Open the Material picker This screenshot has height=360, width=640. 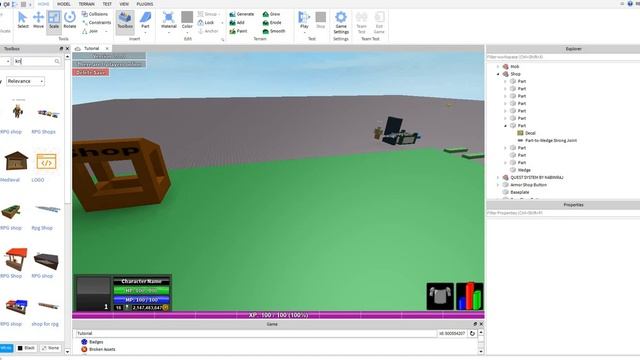tap(169, 20)
